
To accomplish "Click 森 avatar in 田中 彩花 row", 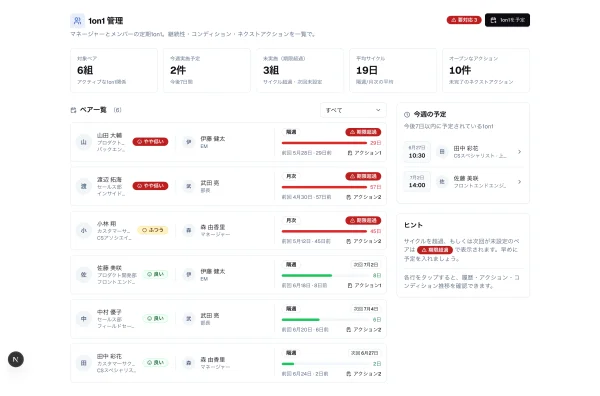I will coord(189,363).
